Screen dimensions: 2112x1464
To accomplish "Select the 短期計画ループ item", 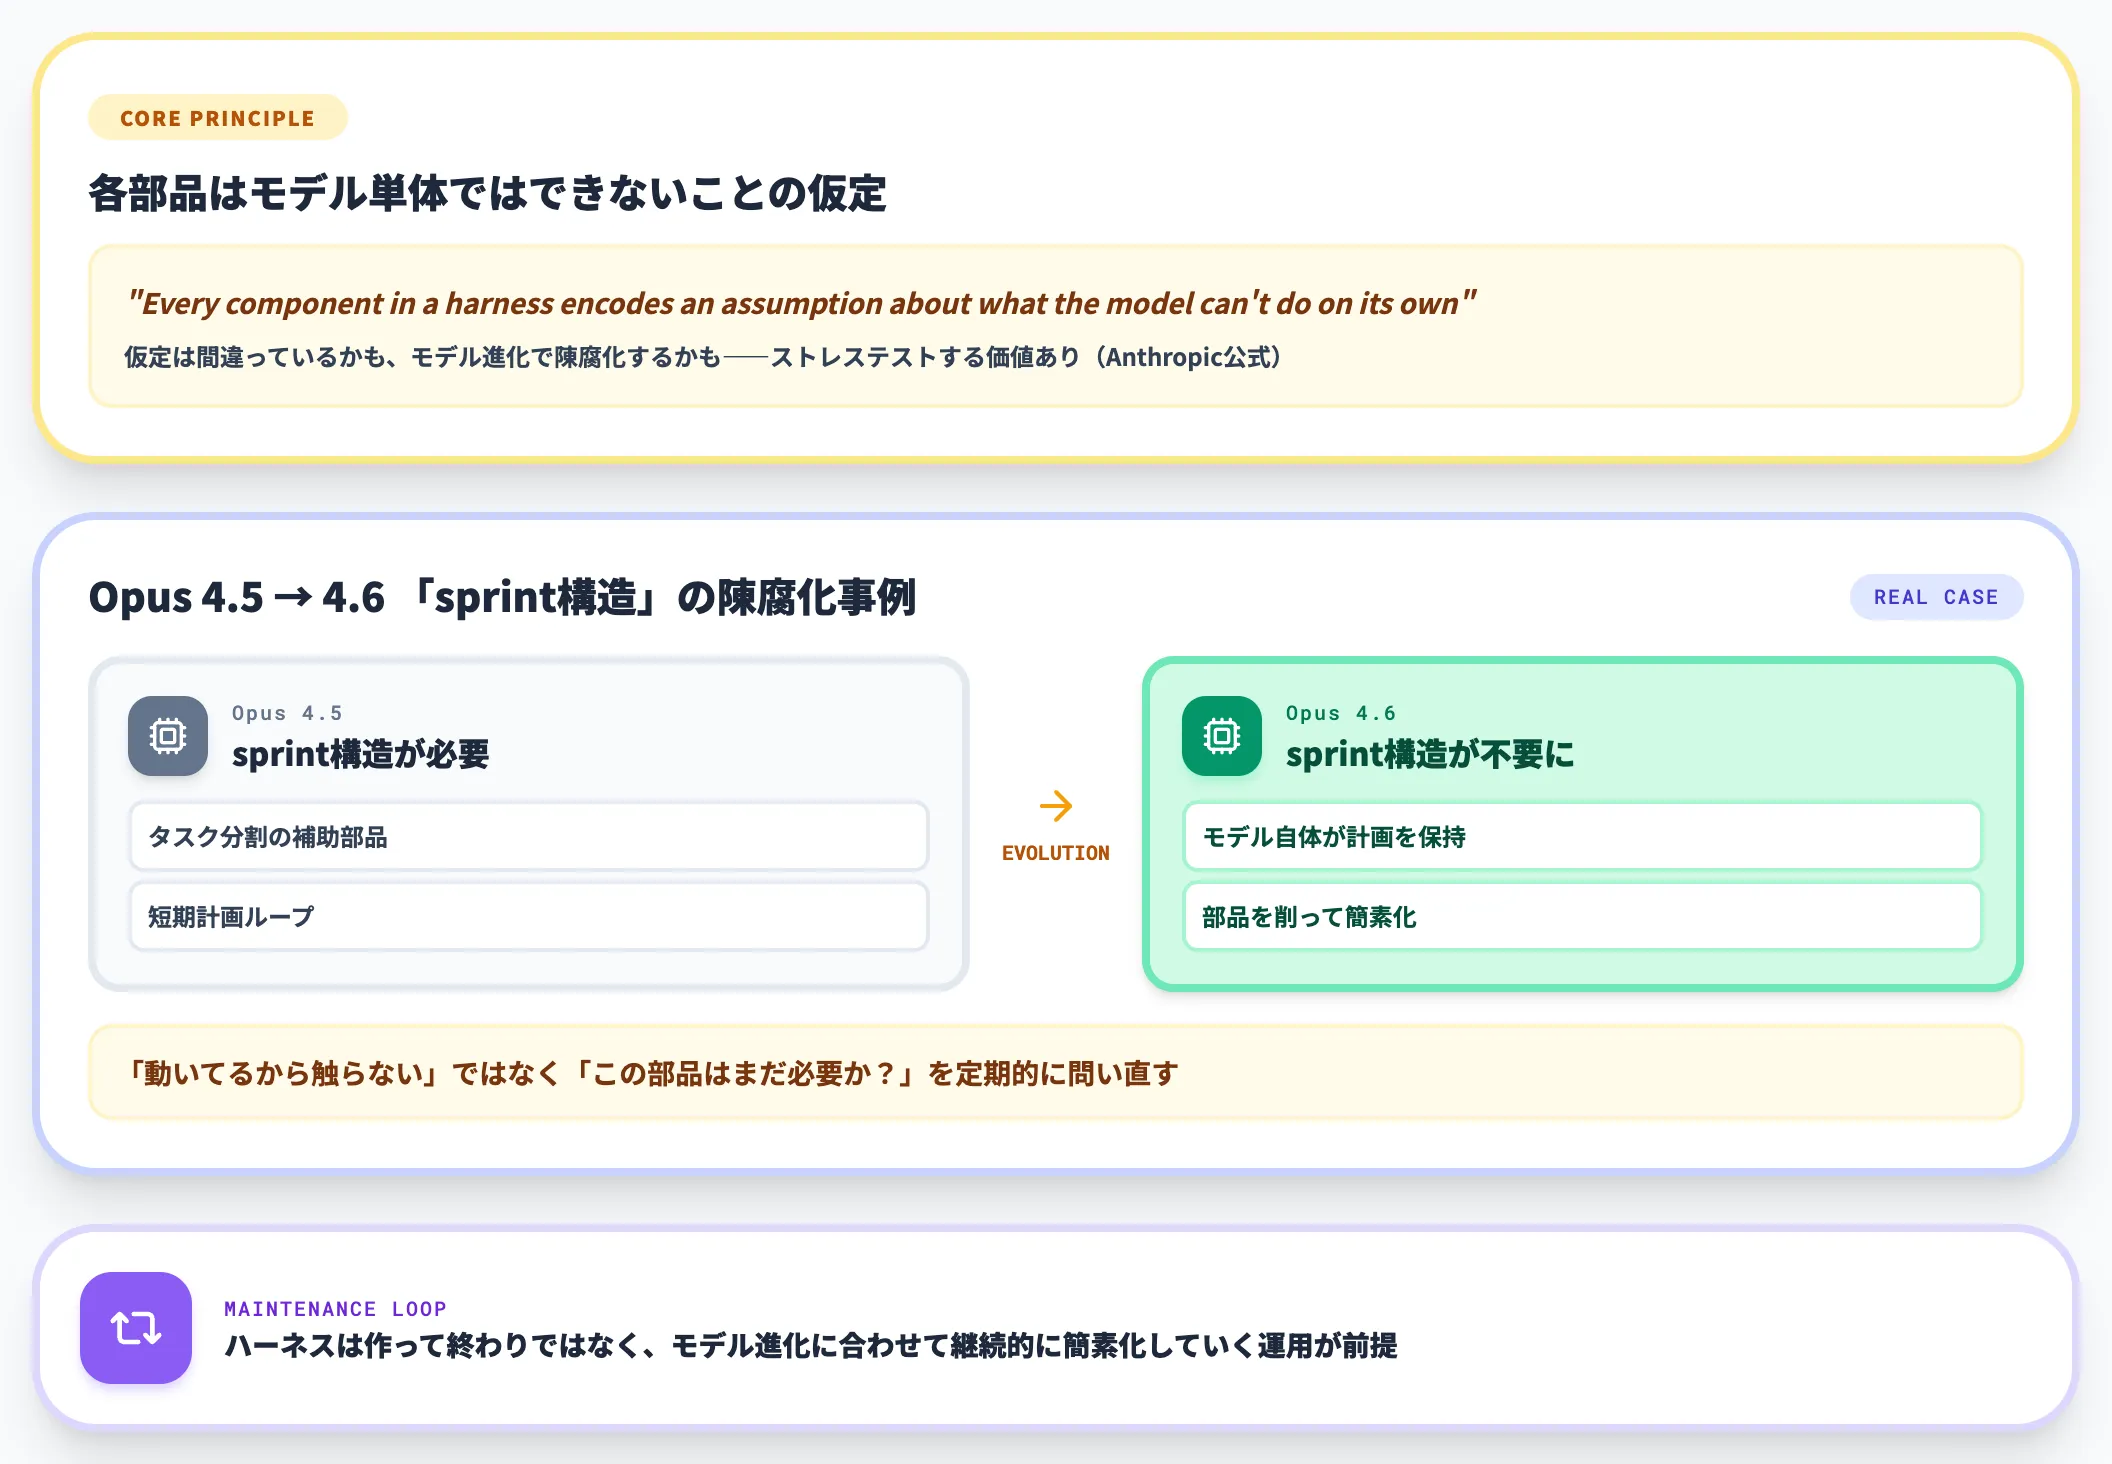I will point(529,916).
